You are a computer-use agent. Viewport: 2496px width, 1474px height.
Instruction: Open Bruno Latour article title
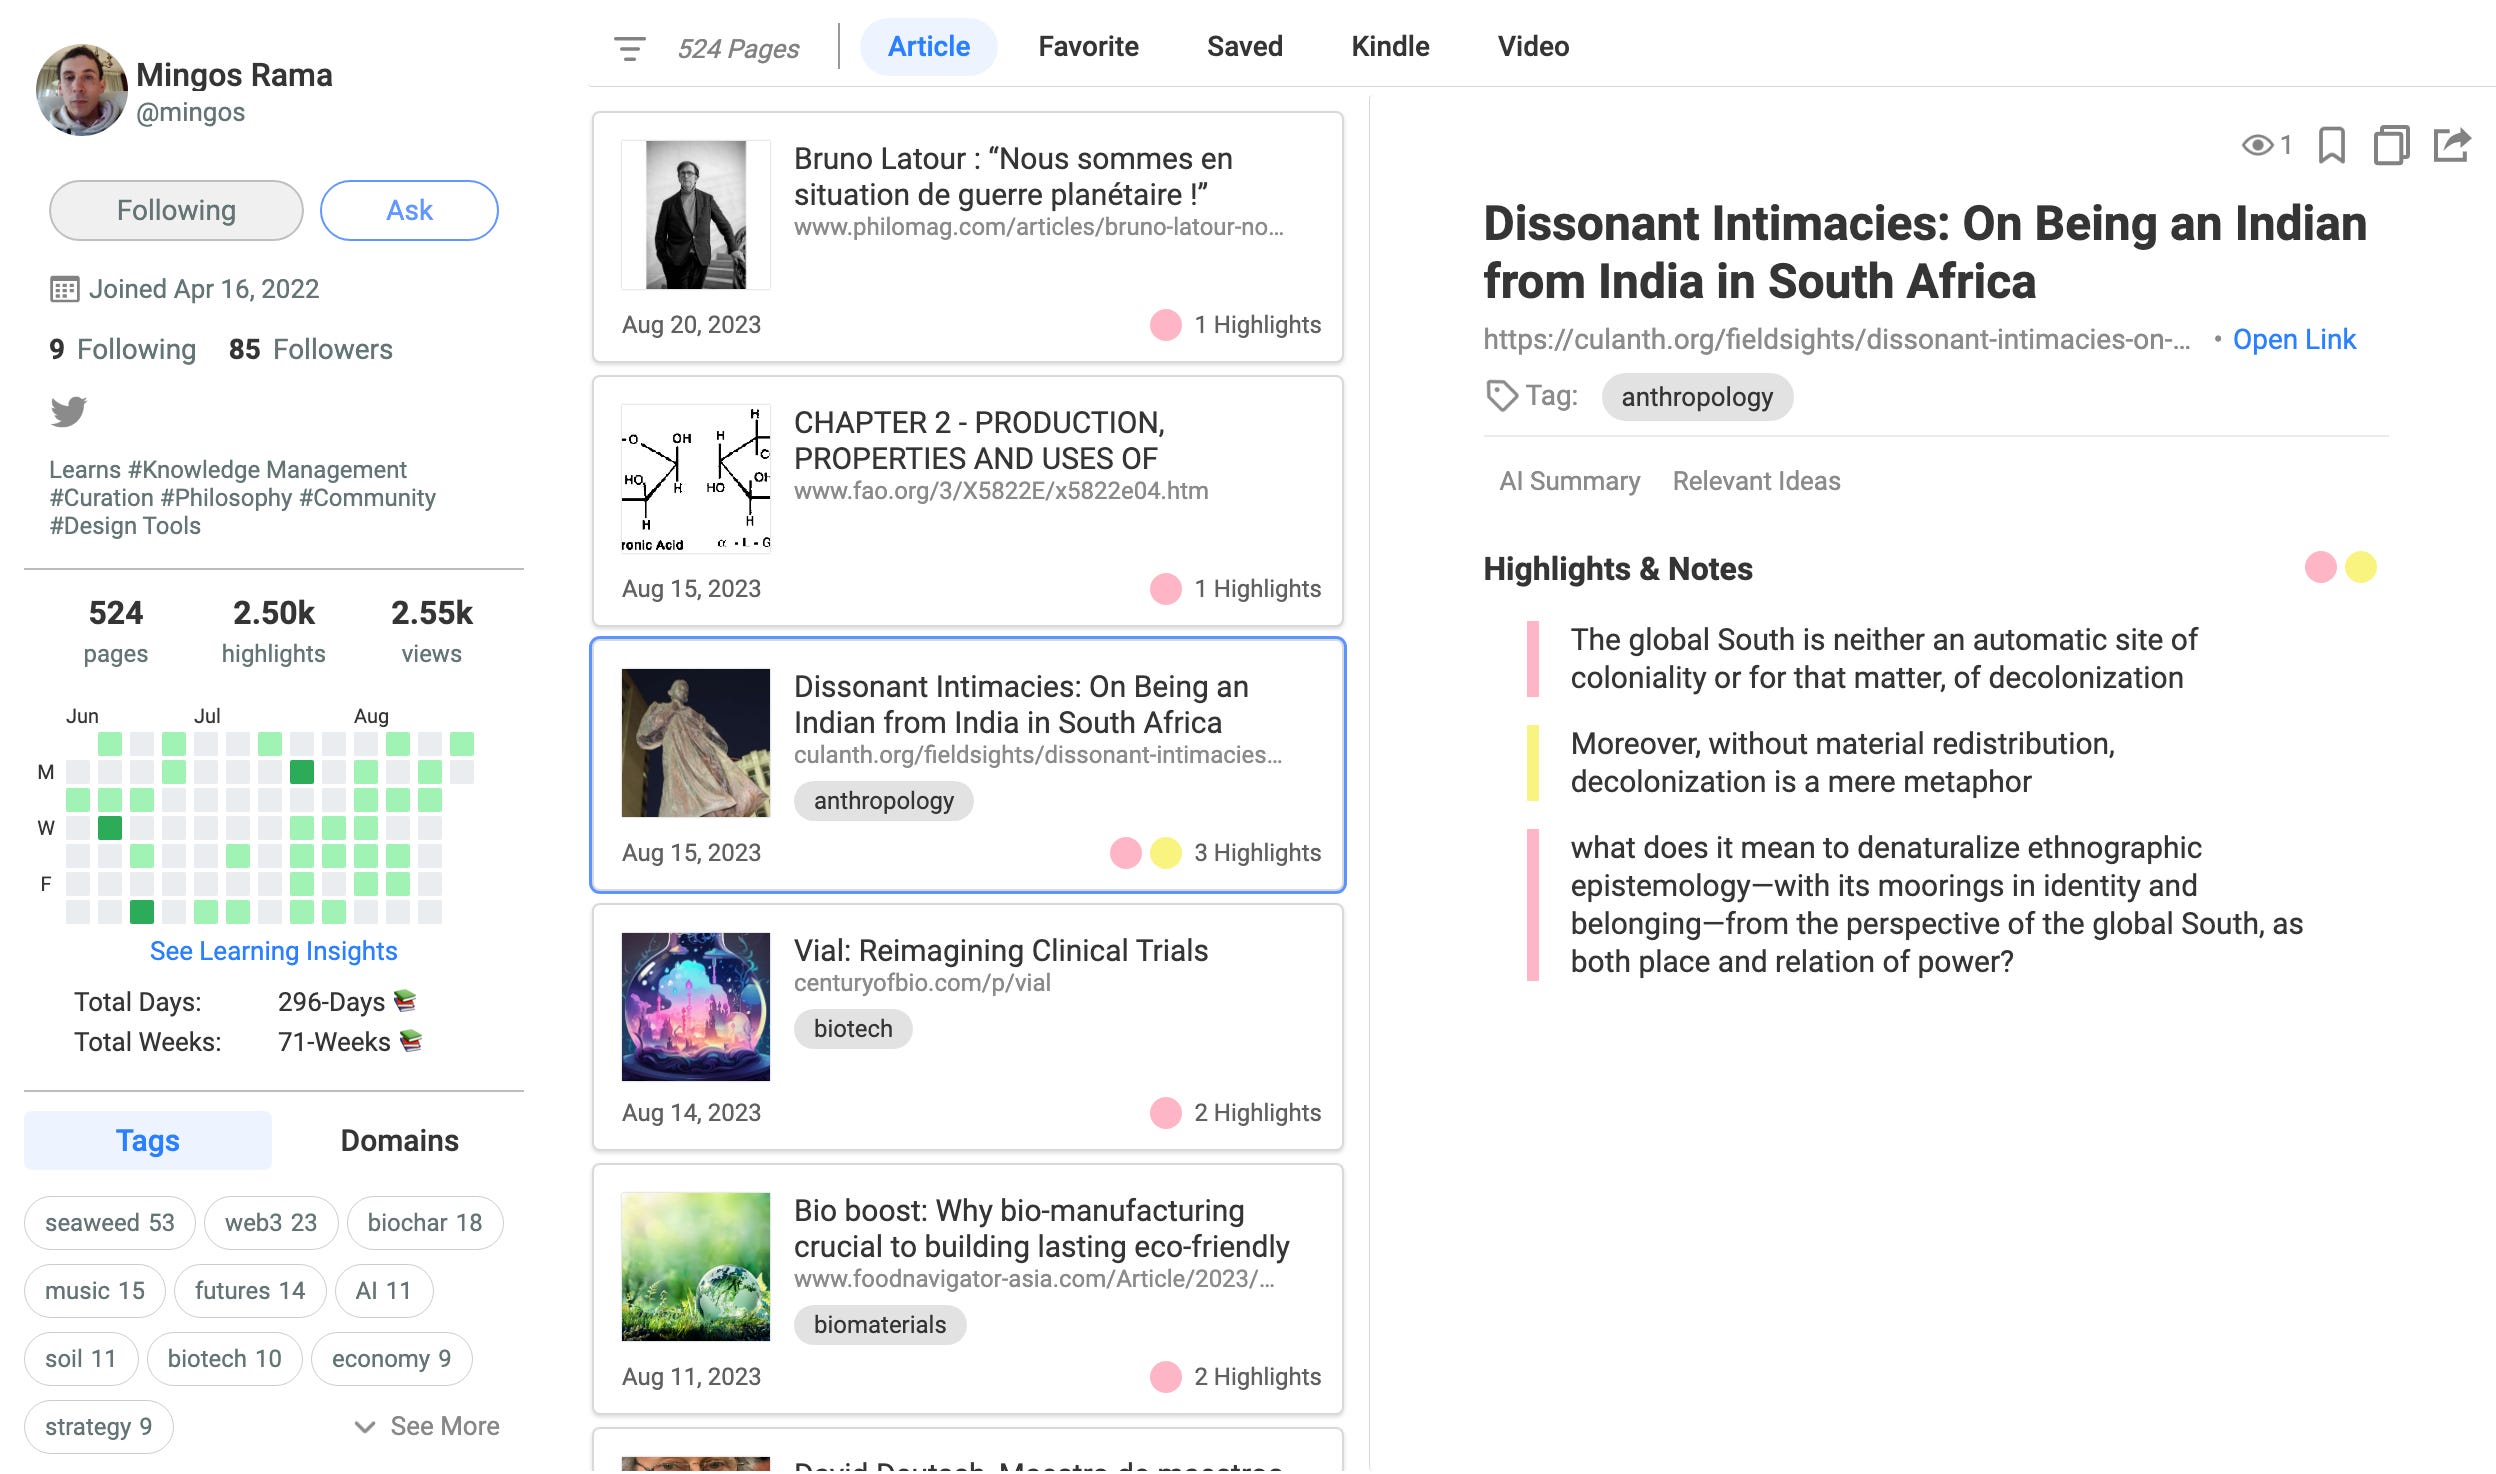click(1013, 177)
